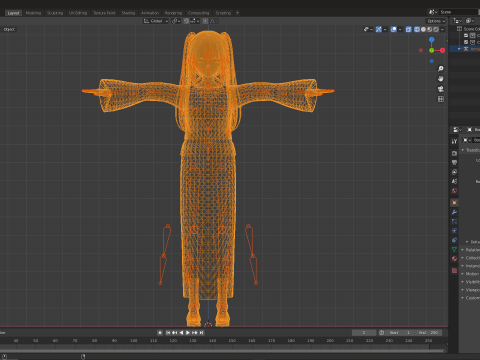Expand the Visibility panel

pos(463,282)
